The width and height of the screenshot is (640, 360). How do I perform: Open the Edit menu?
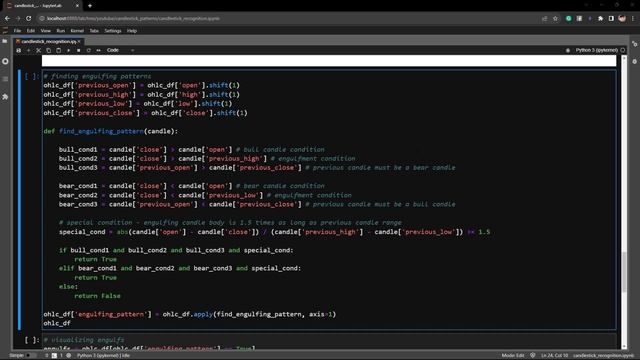coord(31,31)
